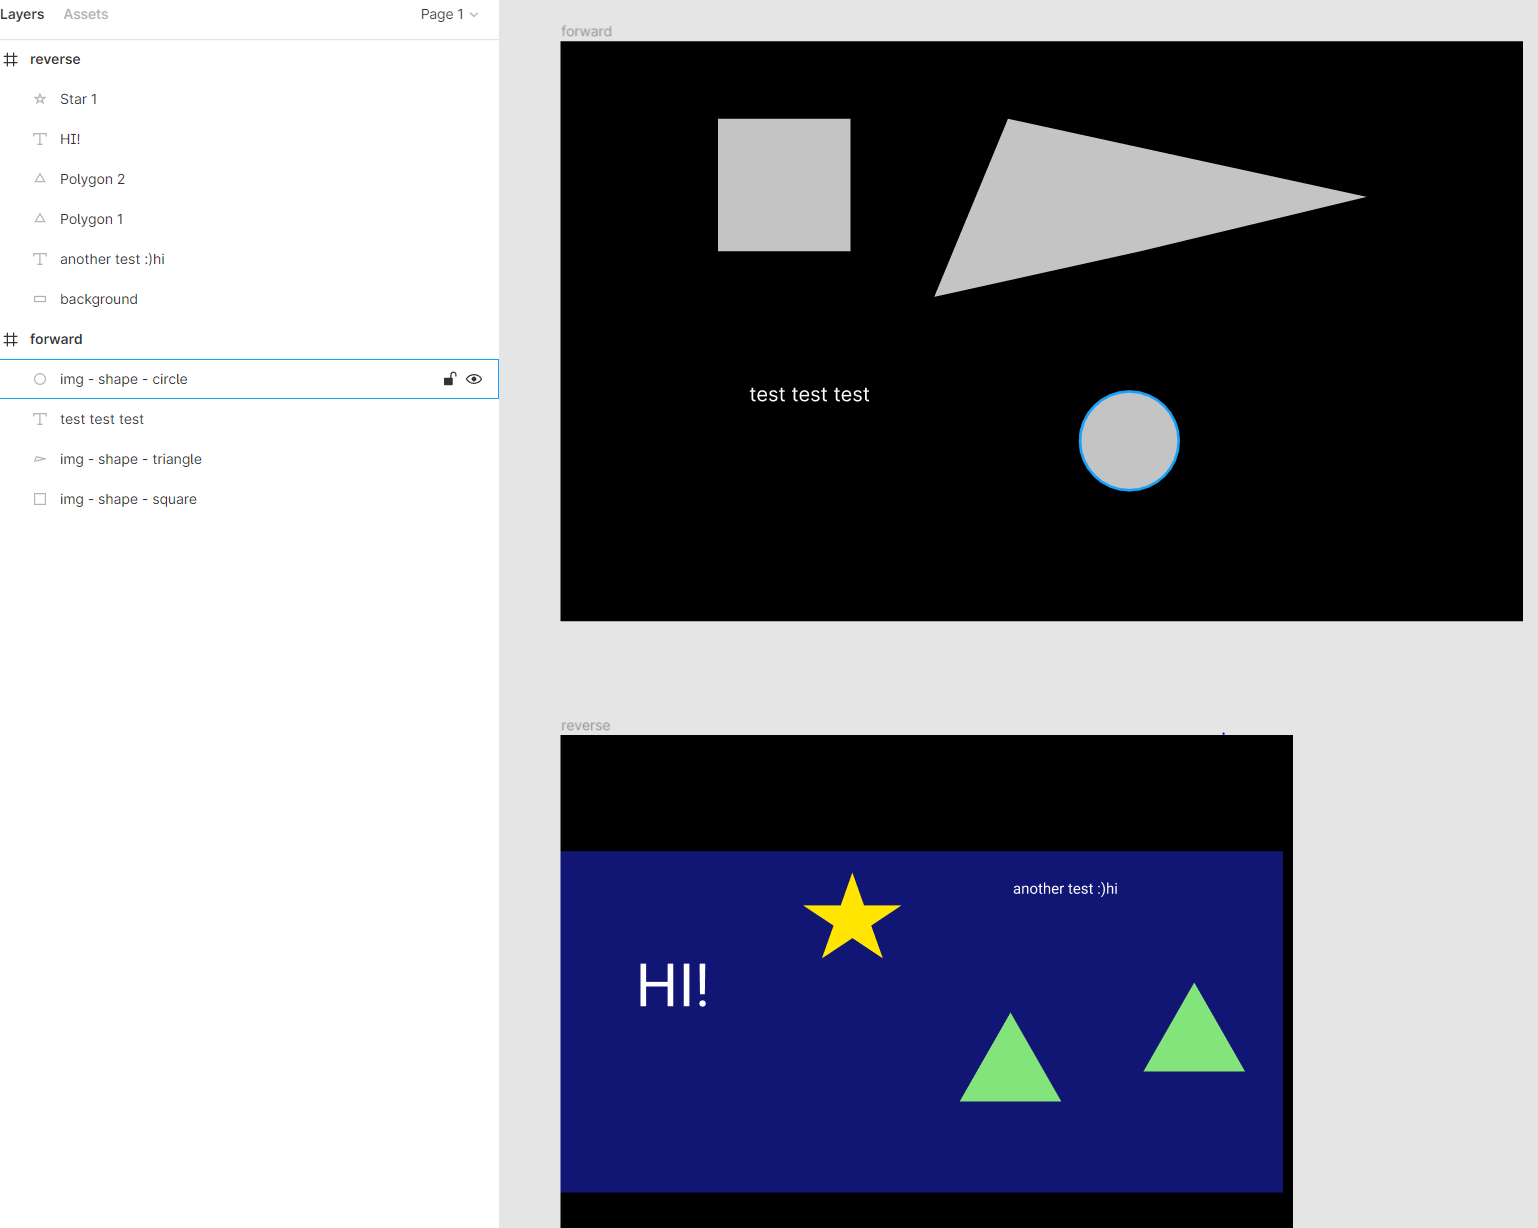
Task: Select the test test test text layer
Action: point(101,419)
